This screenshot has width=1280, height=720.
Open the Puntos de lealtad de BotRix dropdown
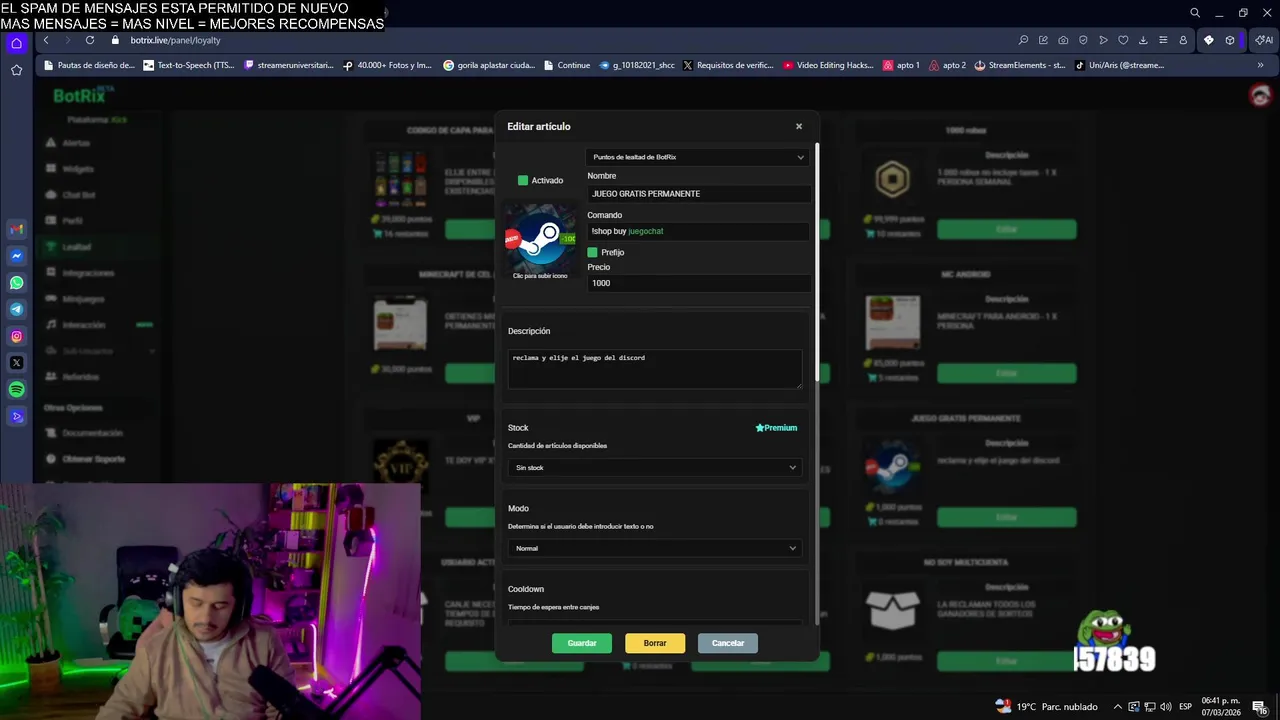697,157
